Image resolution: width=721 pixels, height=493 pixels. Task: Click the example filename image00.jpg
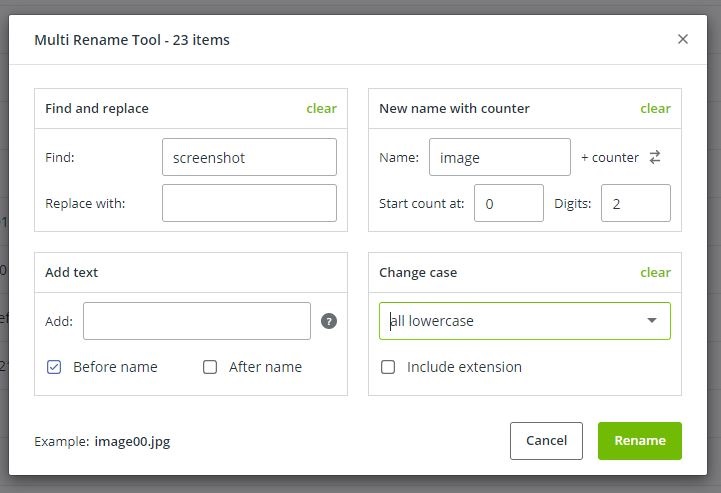pos(139,441)
